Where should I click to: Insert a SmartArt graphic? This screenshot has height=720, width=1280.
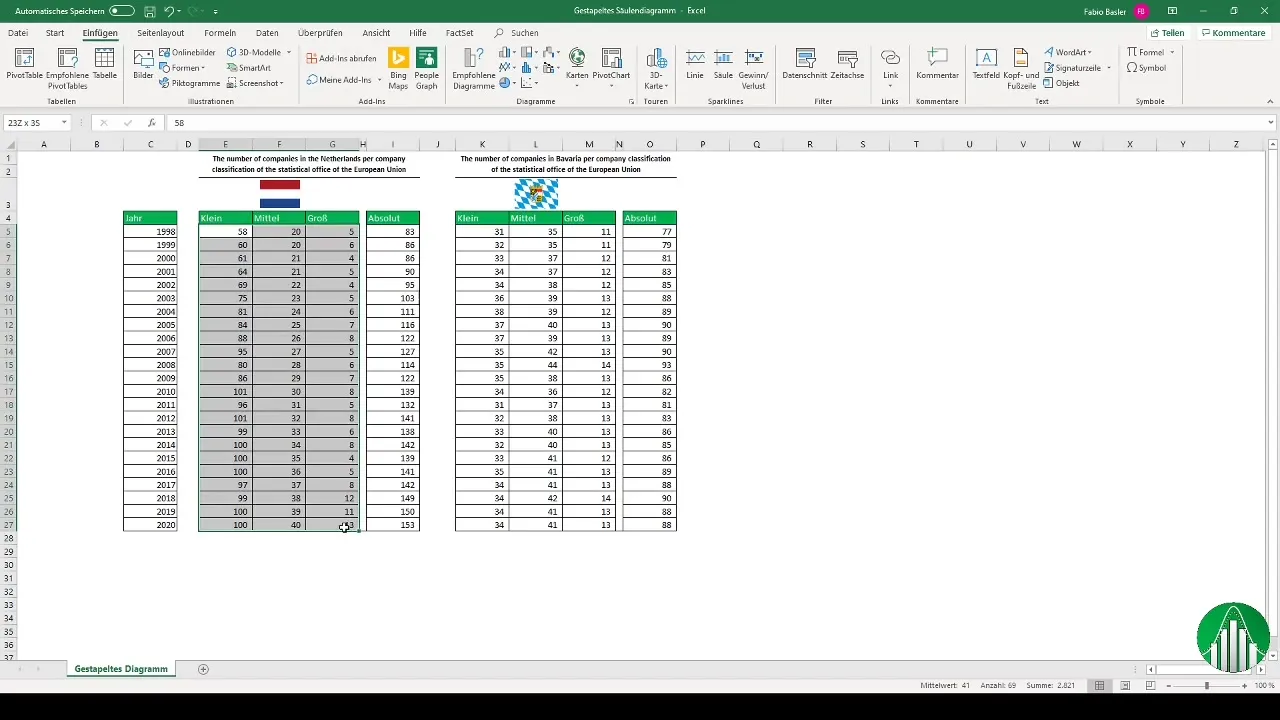248,68
